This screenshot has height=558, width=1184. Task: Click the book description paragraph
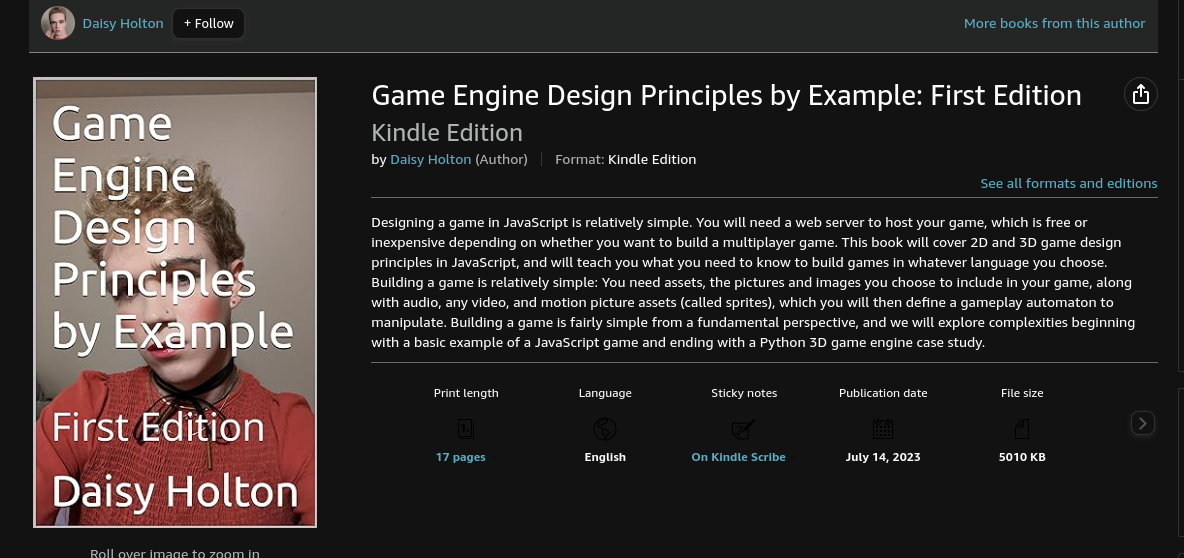(x=753, y=282)
